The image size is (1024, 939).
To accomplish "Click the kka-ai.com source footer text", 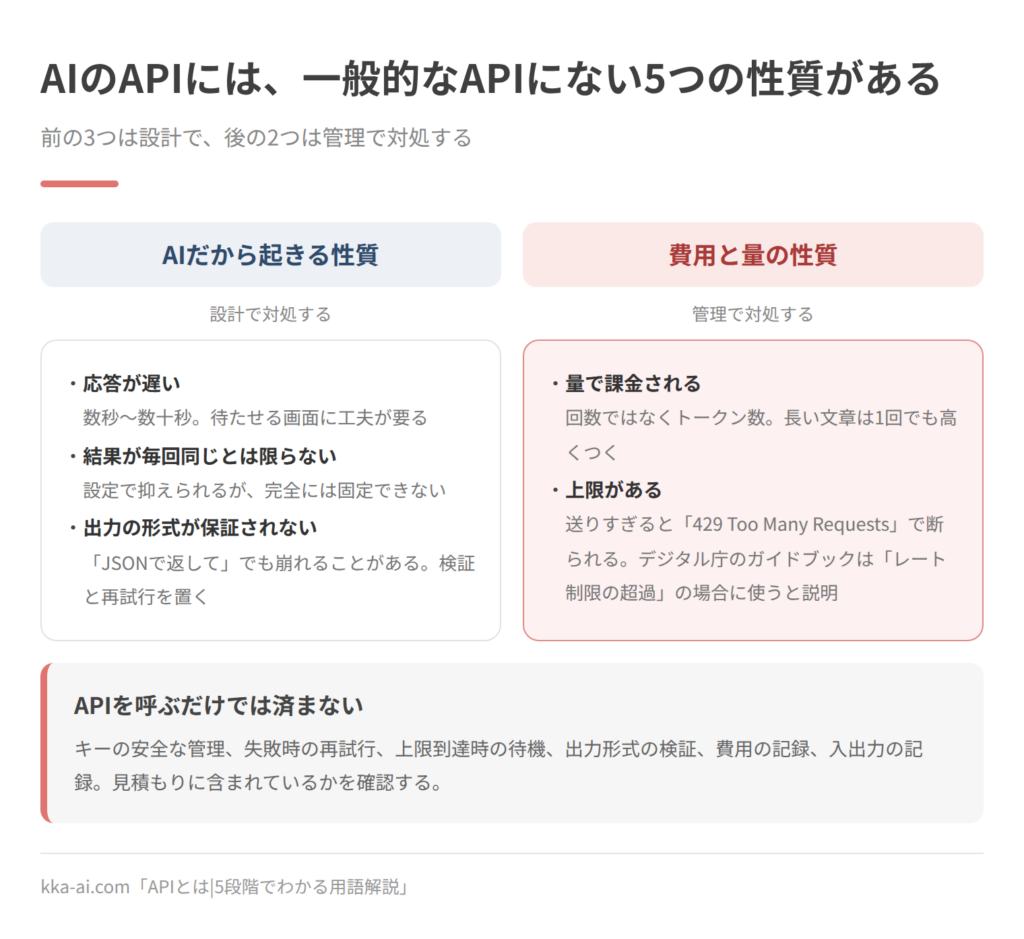I will (x=225, y=887).
